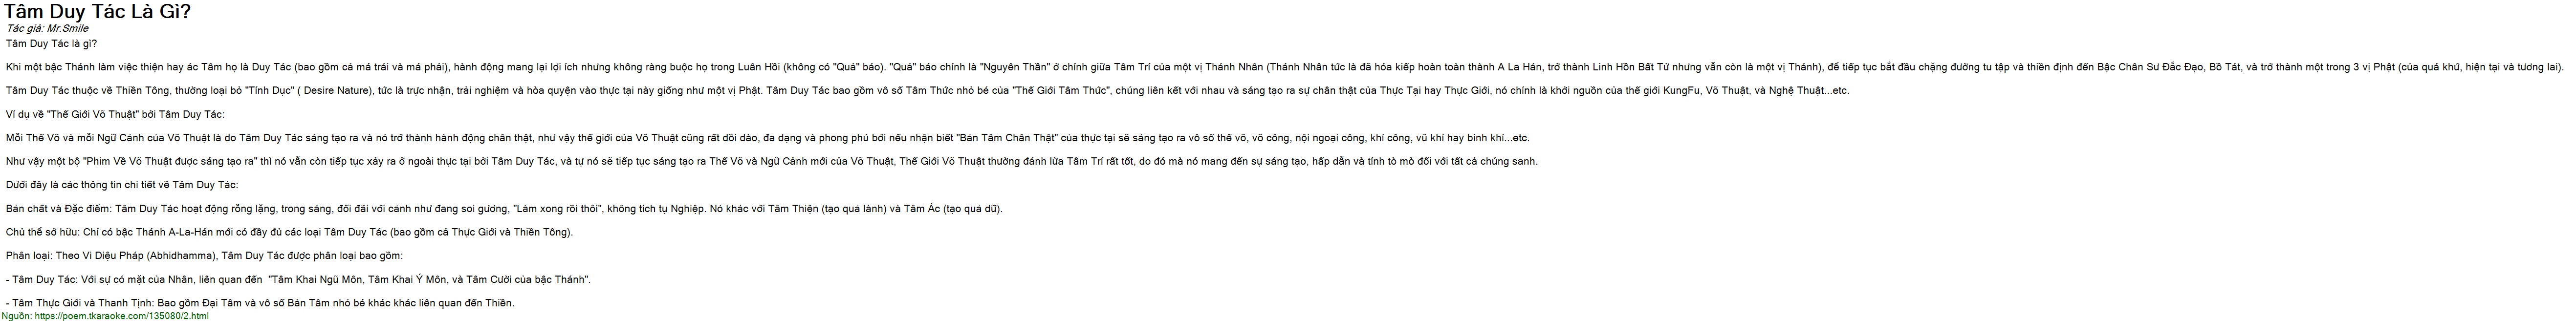Click the 'Chủ thể sở hữu' paragraph
Screen dimensions: 2576x321
pyautogui.click(x=289, y=233)
